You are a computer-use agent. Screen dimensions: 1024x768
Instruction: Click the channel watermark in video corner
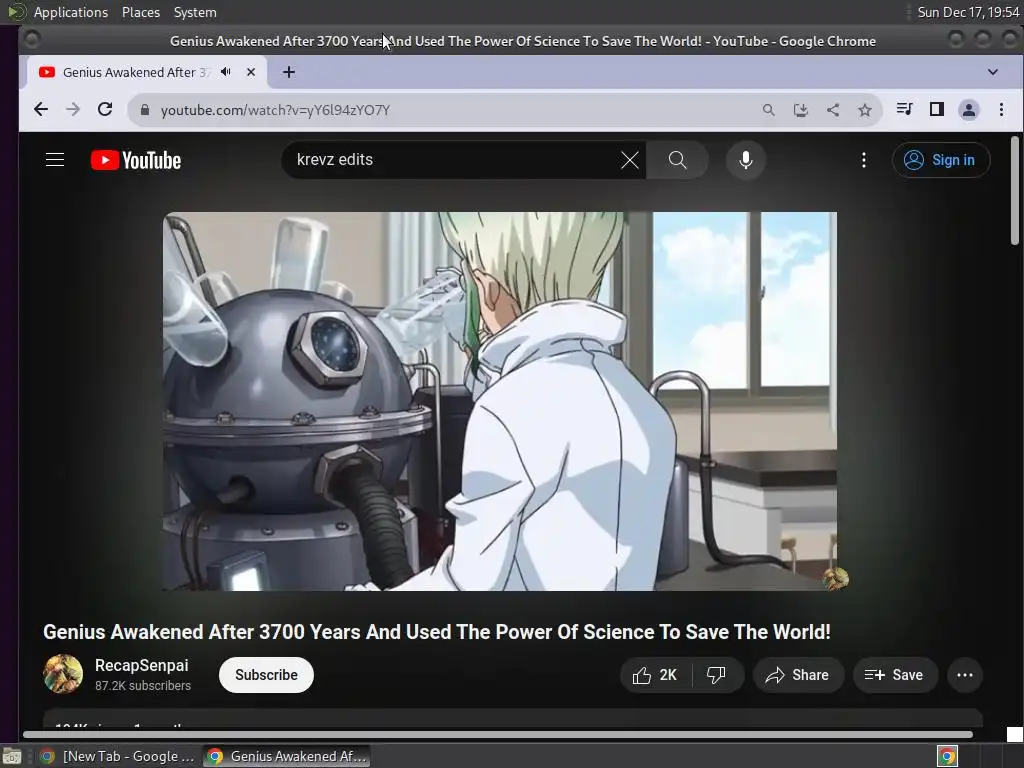[835, 579]
